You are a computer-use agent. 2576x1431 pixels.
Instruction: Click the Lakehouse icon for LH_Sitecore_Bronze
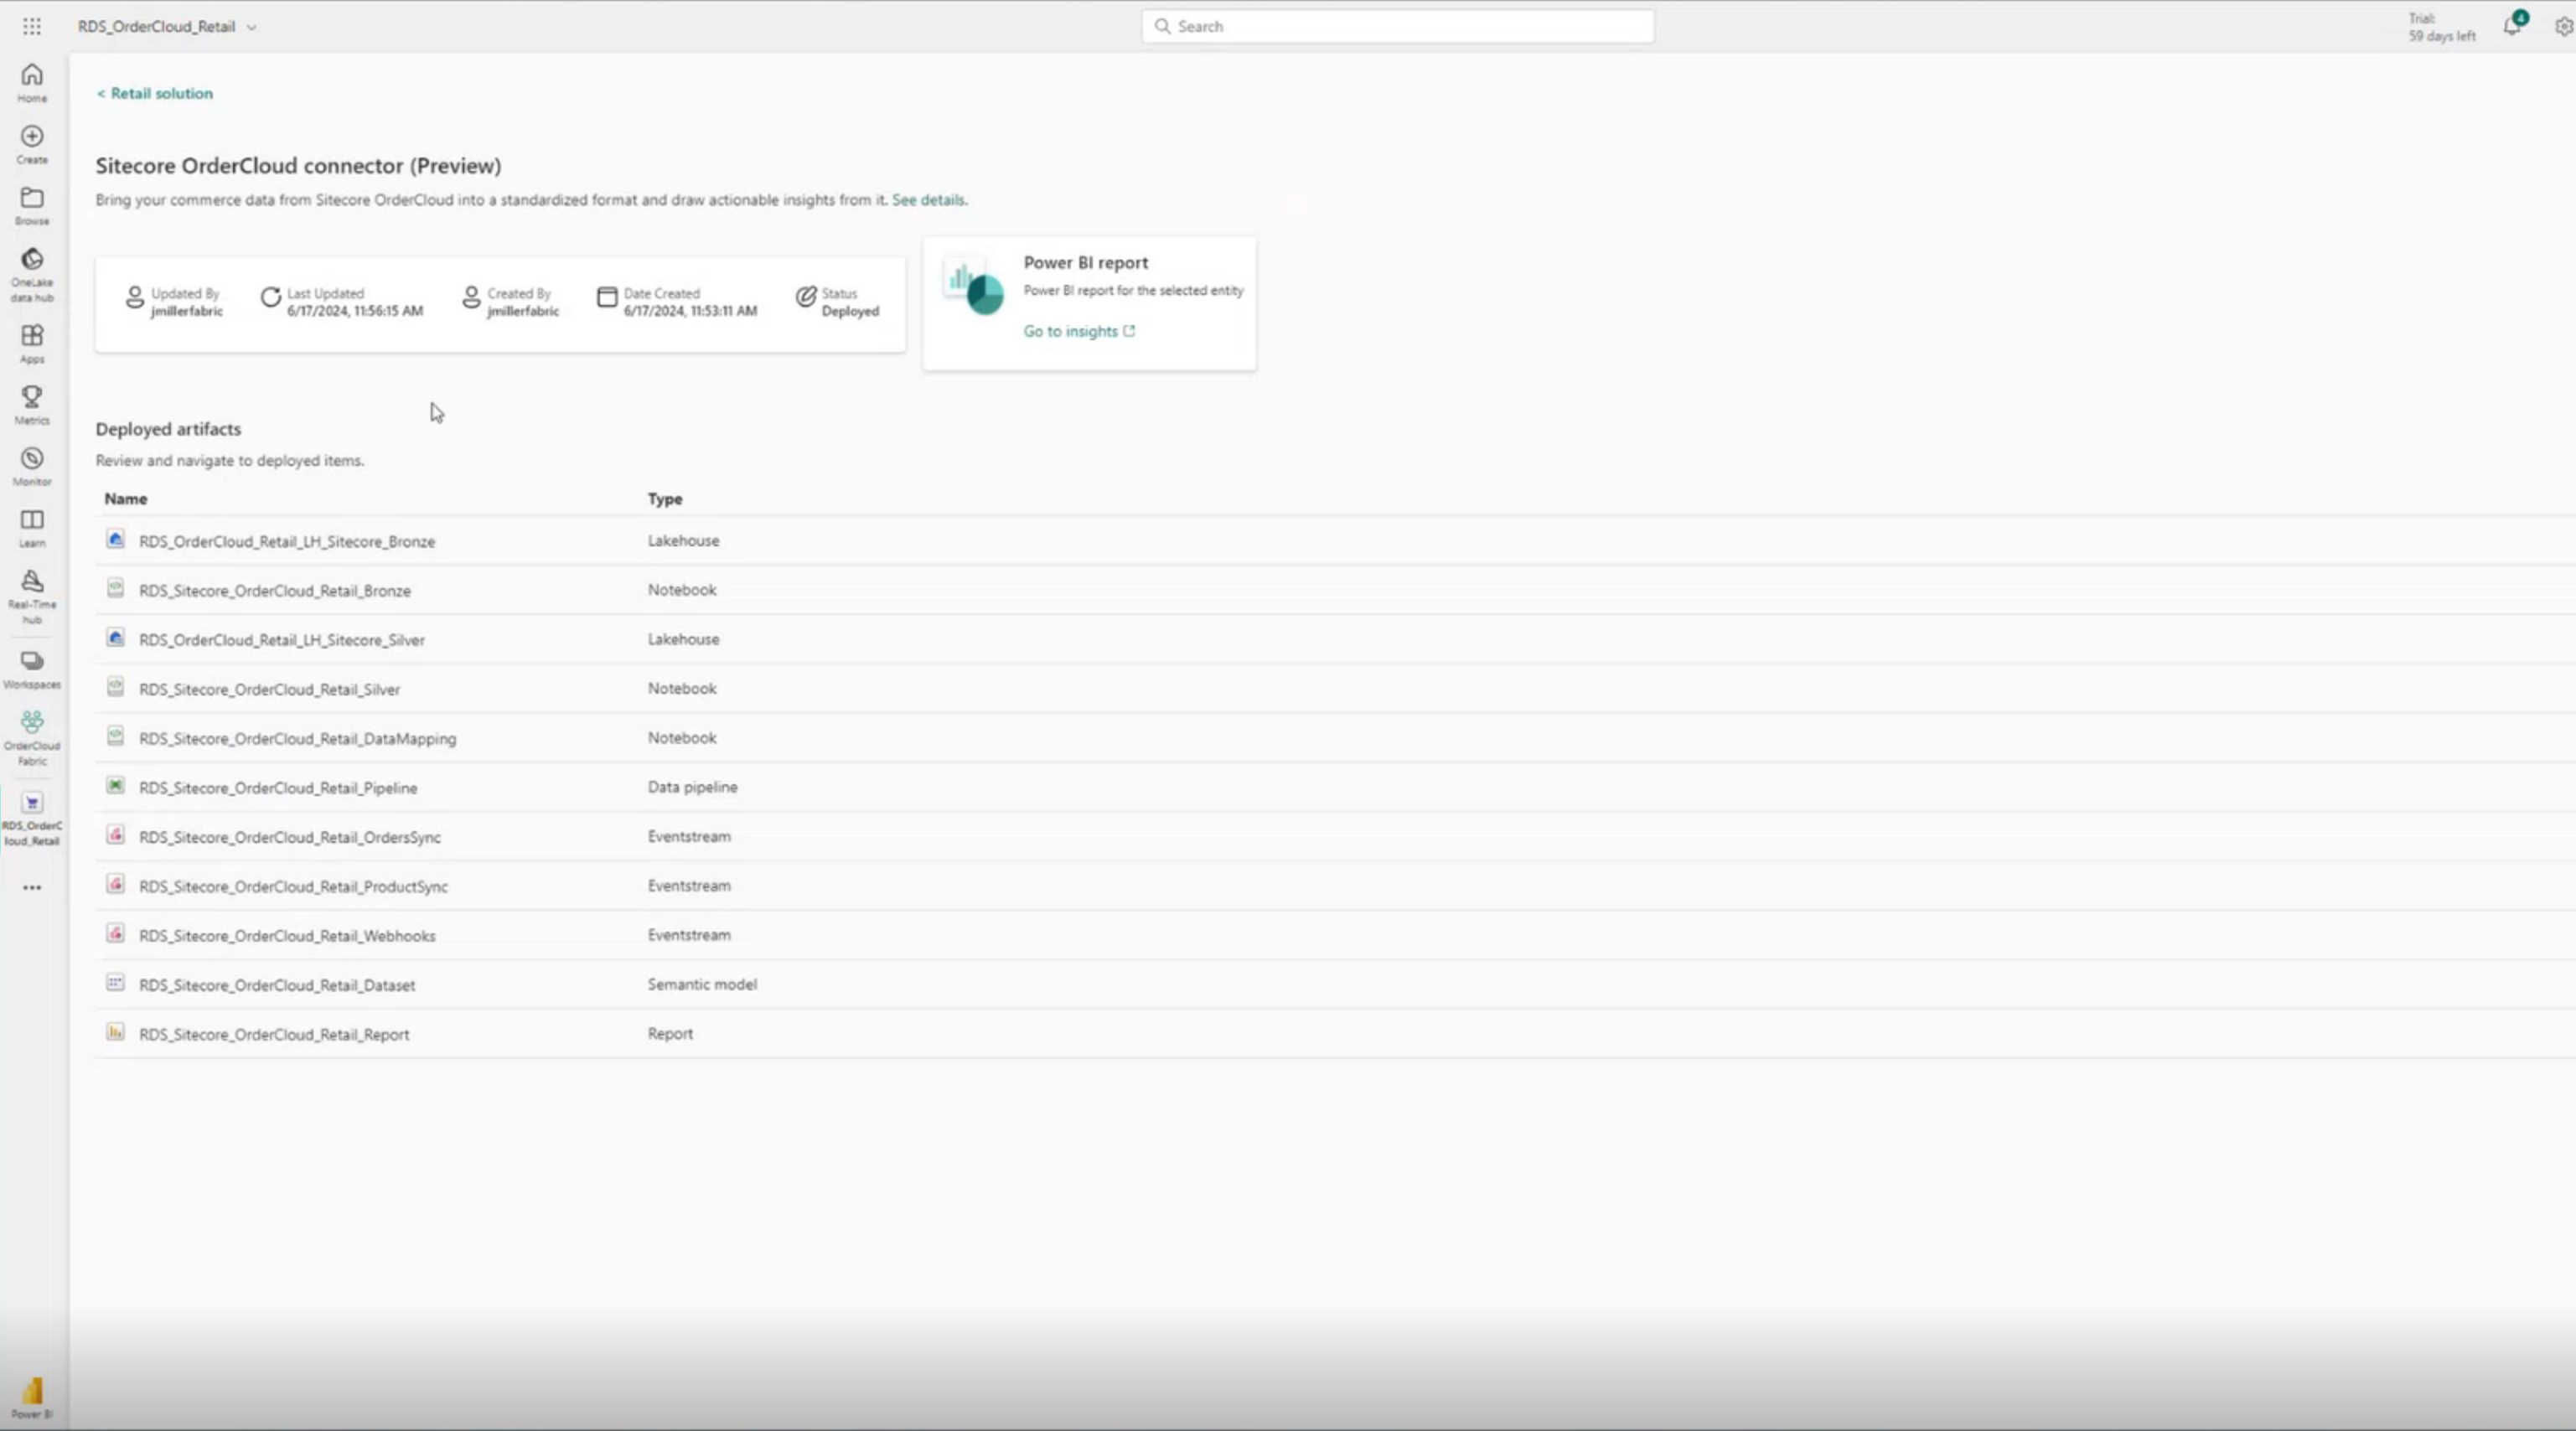point(116,539)
